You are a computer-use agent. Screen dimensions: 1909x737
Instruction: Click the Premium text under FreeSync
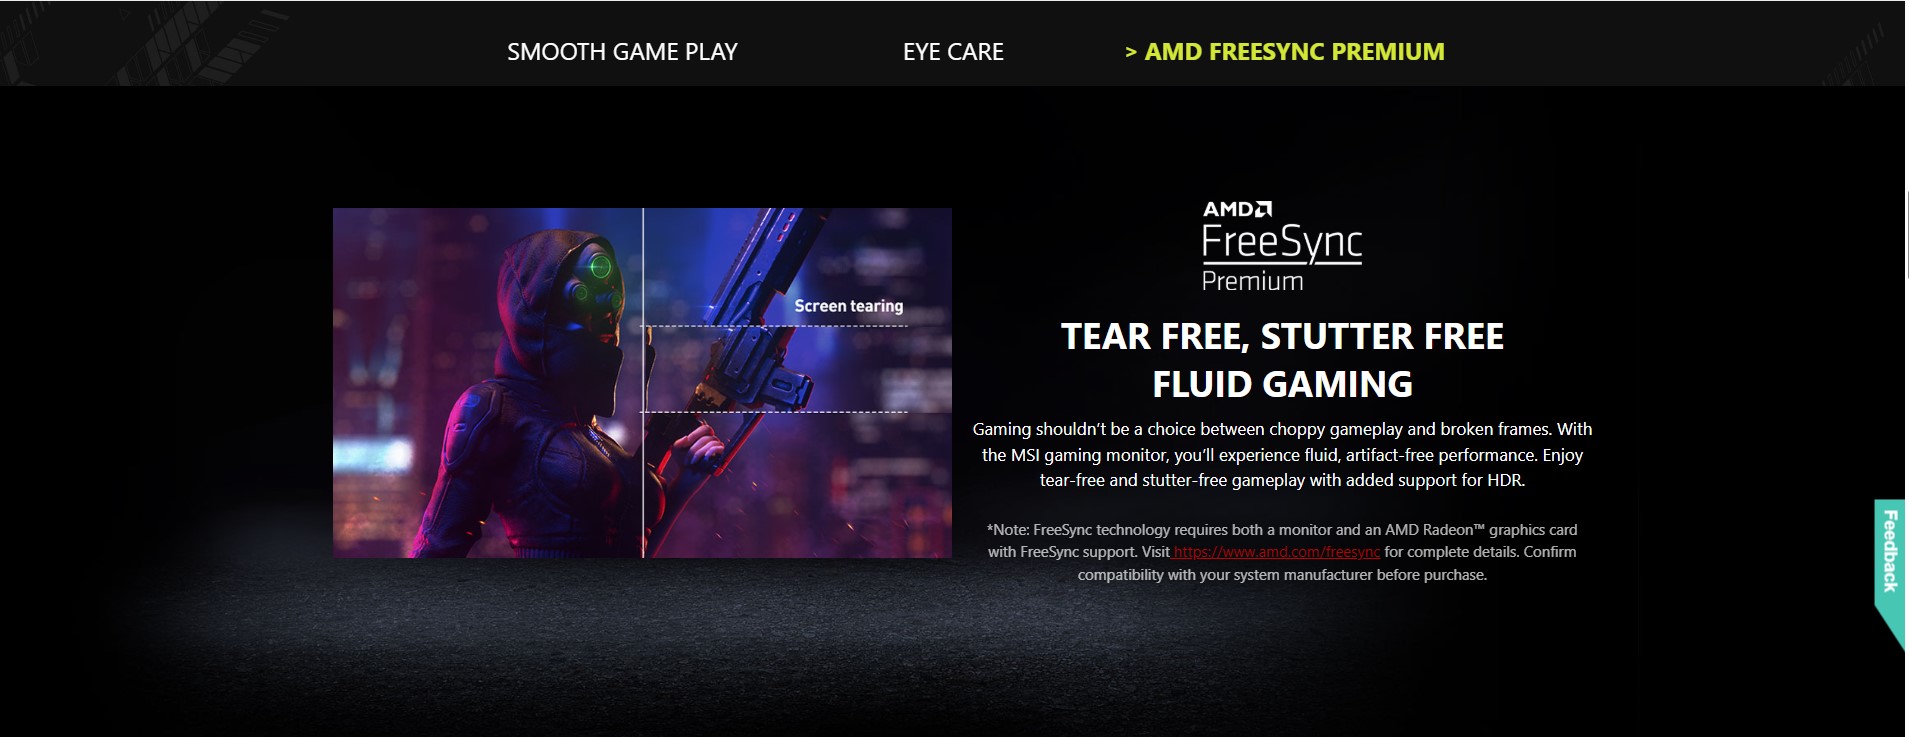tap(1252, 281)
